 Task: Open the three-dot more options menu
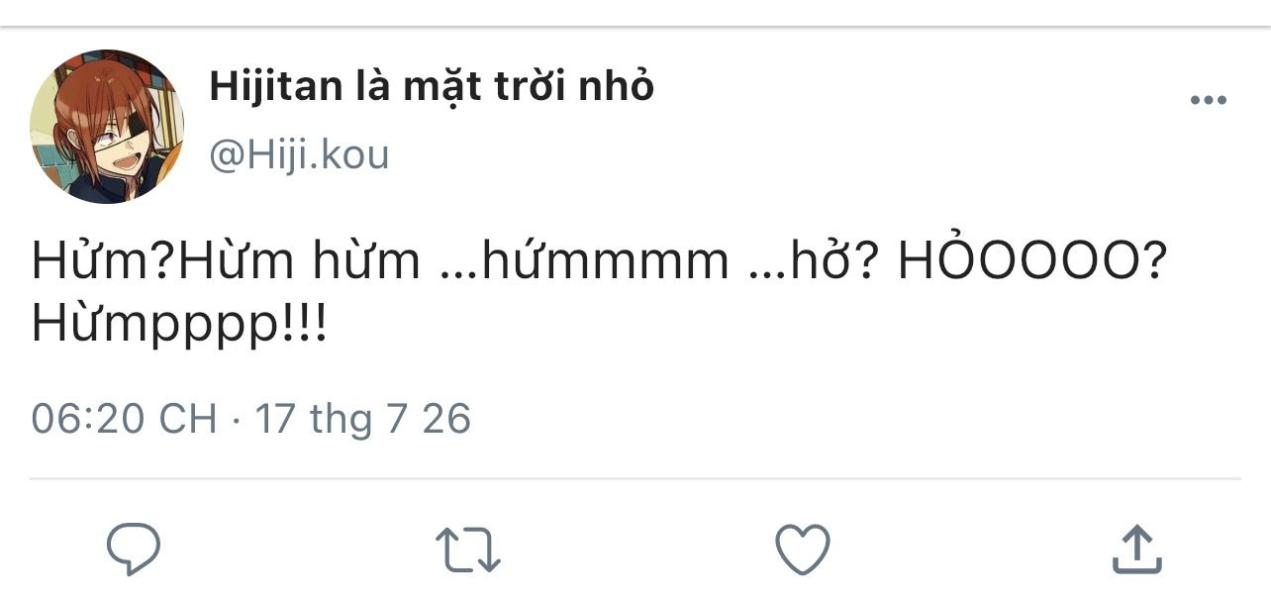click(x=1208, y=100)
